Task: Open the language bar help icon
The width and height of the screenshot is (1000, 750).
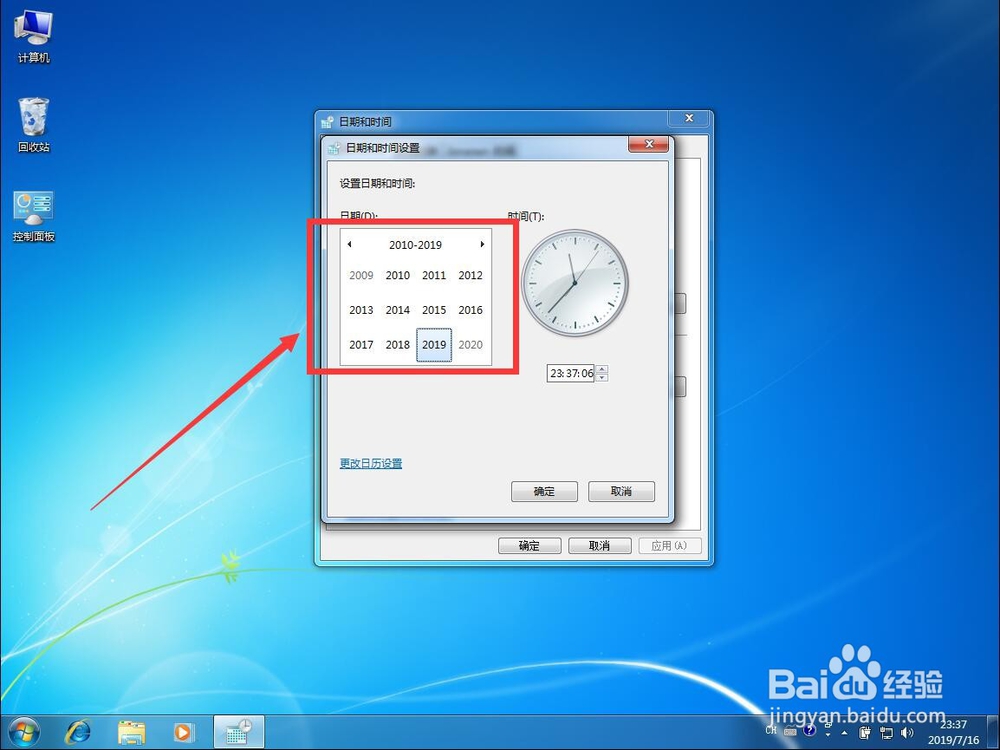Action: [810, 730]
